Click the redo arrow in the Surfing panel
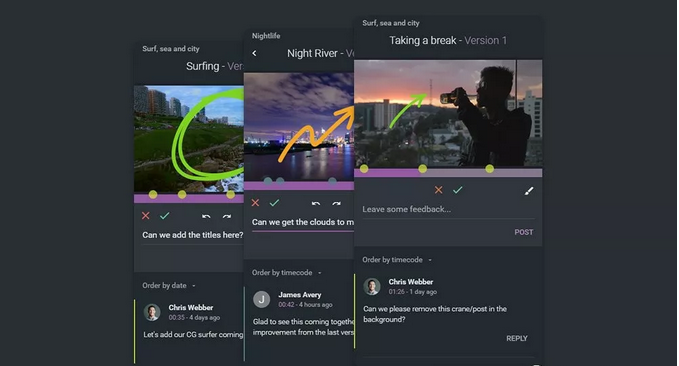The width and height of the screenshot is (679, 366). click(226, 216)
